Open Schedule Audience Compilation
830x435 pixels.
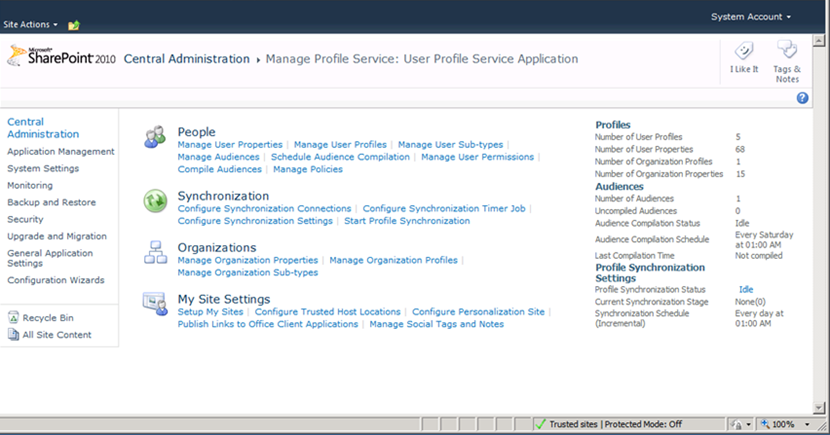coord(340,157)
